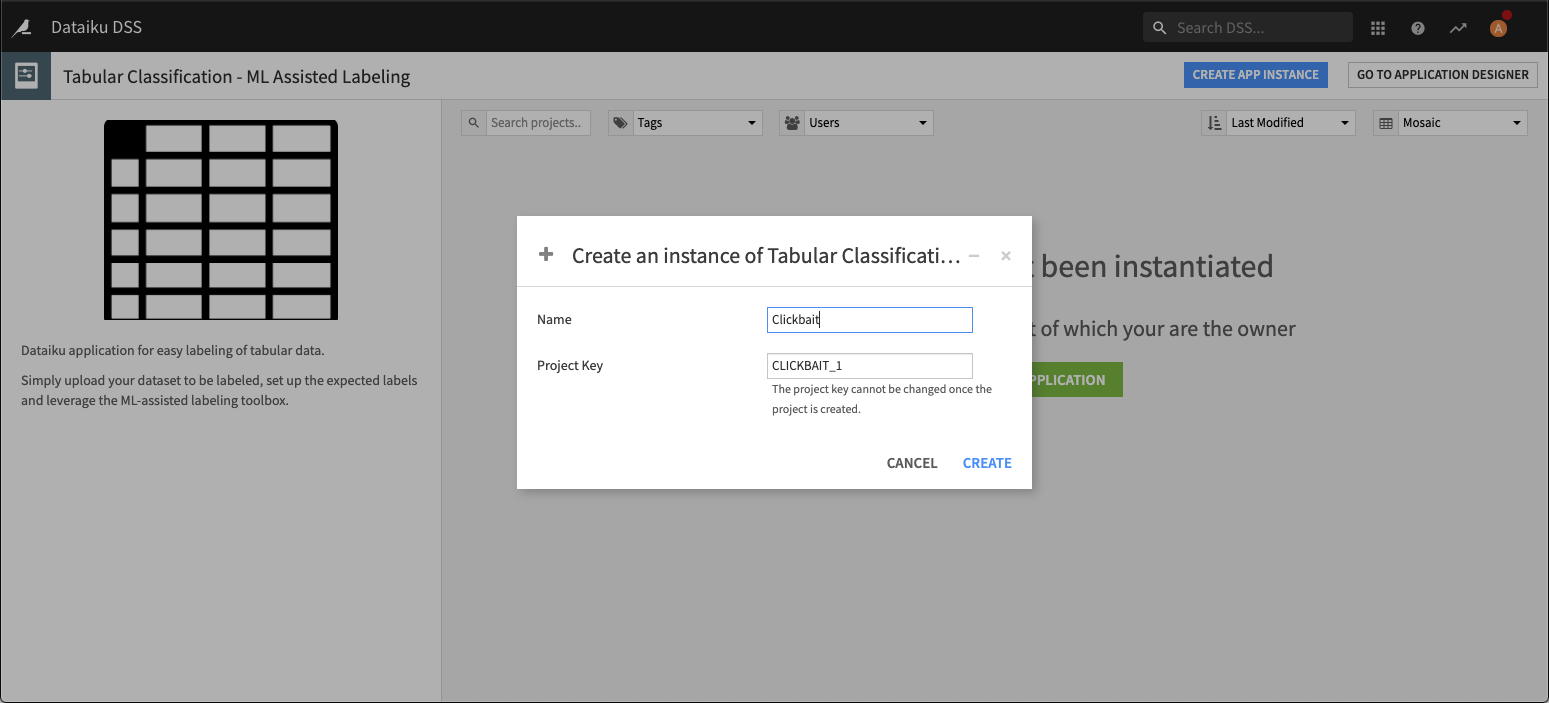The image size is (1549, 703).
Task: Click the tag icon of Tags filter
Action: pos(621,123)
